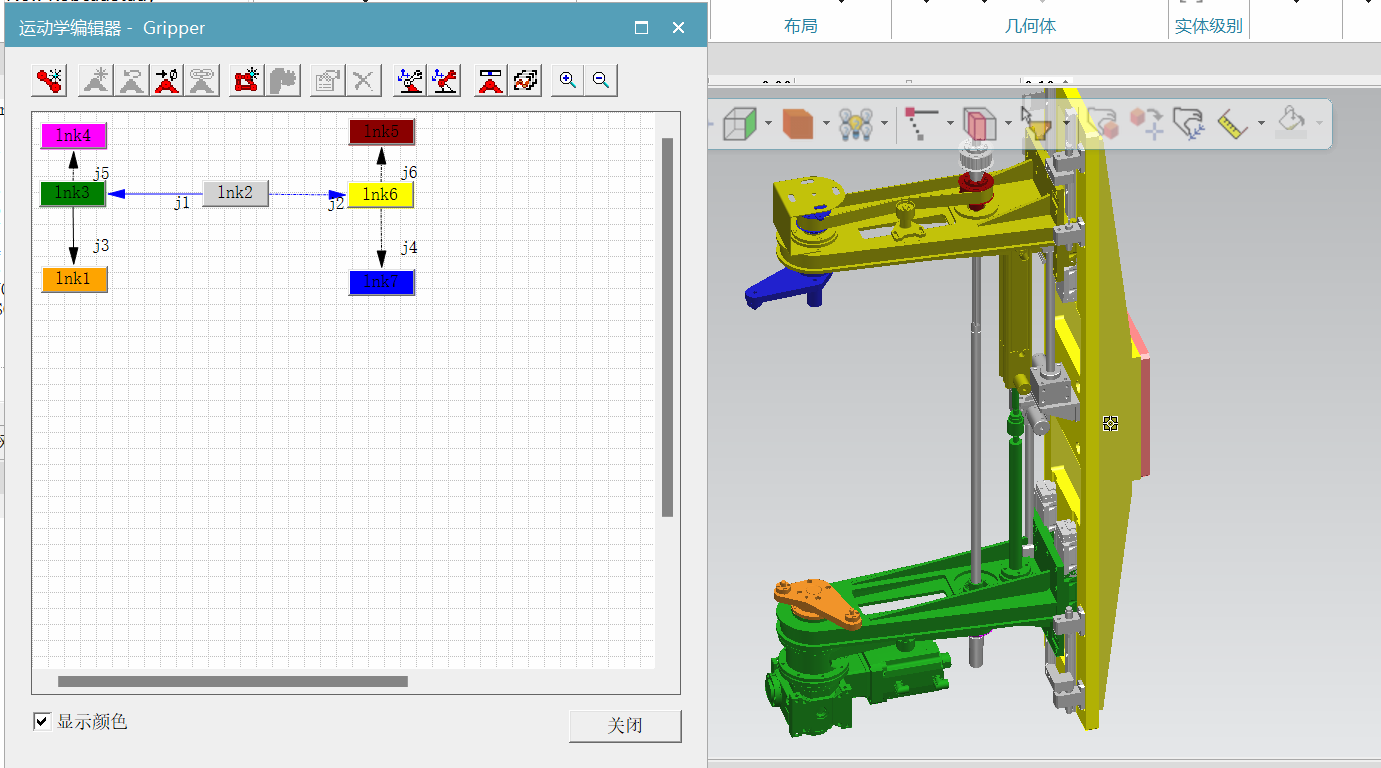Select the Create Link tool
This screenshot has height=768, width=1381.
[x=50, y=81]
